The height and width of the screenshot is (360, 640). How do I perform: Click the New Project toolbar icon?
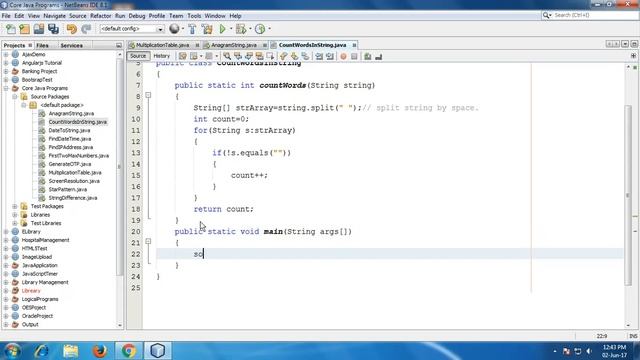tap(24, 29)
